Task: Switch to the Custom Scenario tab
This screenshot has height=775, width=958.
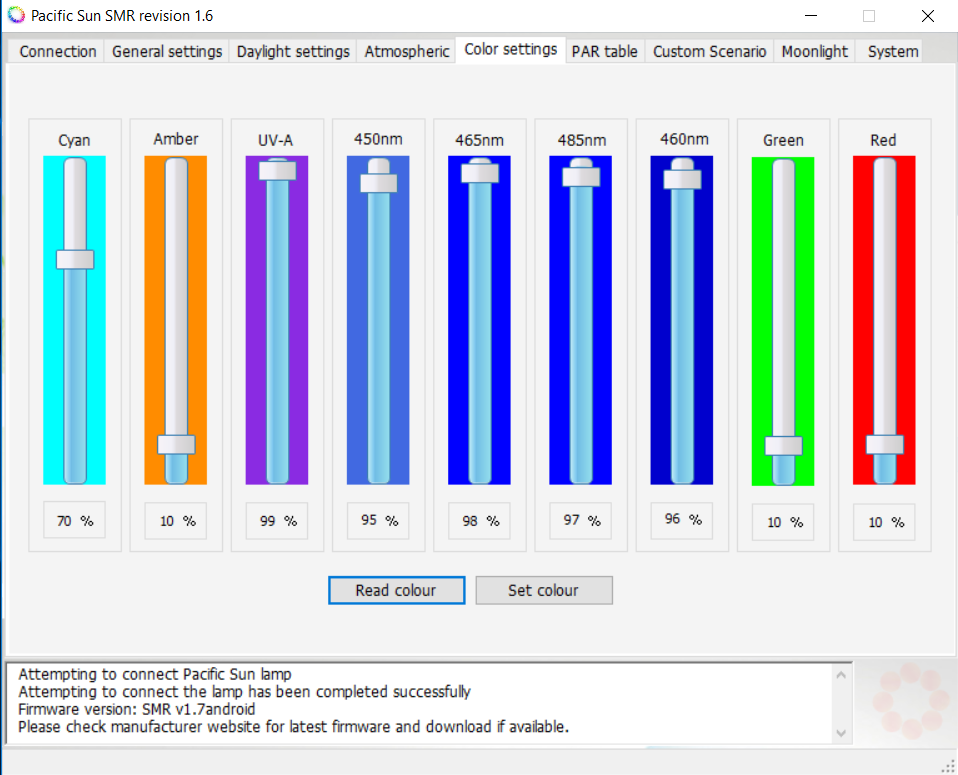Action: (709, 51)
